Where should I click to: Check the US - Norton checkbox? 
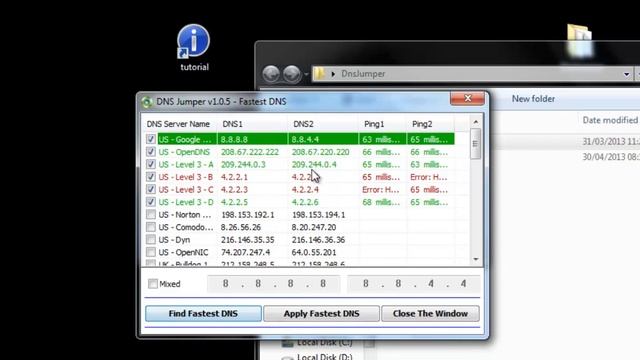click(151, 214)
